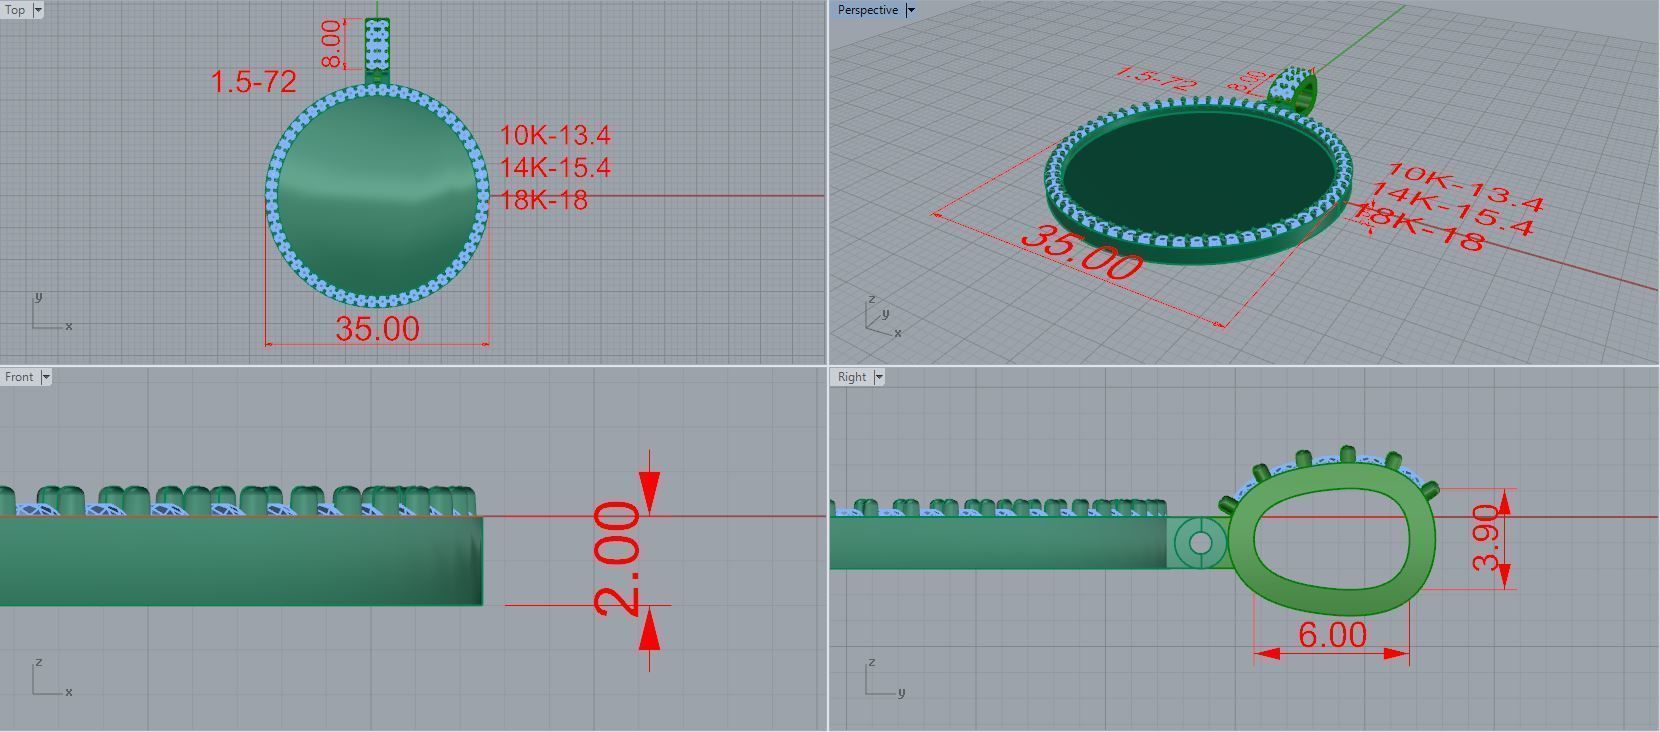Click the Front viewport title label

pyautogui.click(x=20, y=377)
